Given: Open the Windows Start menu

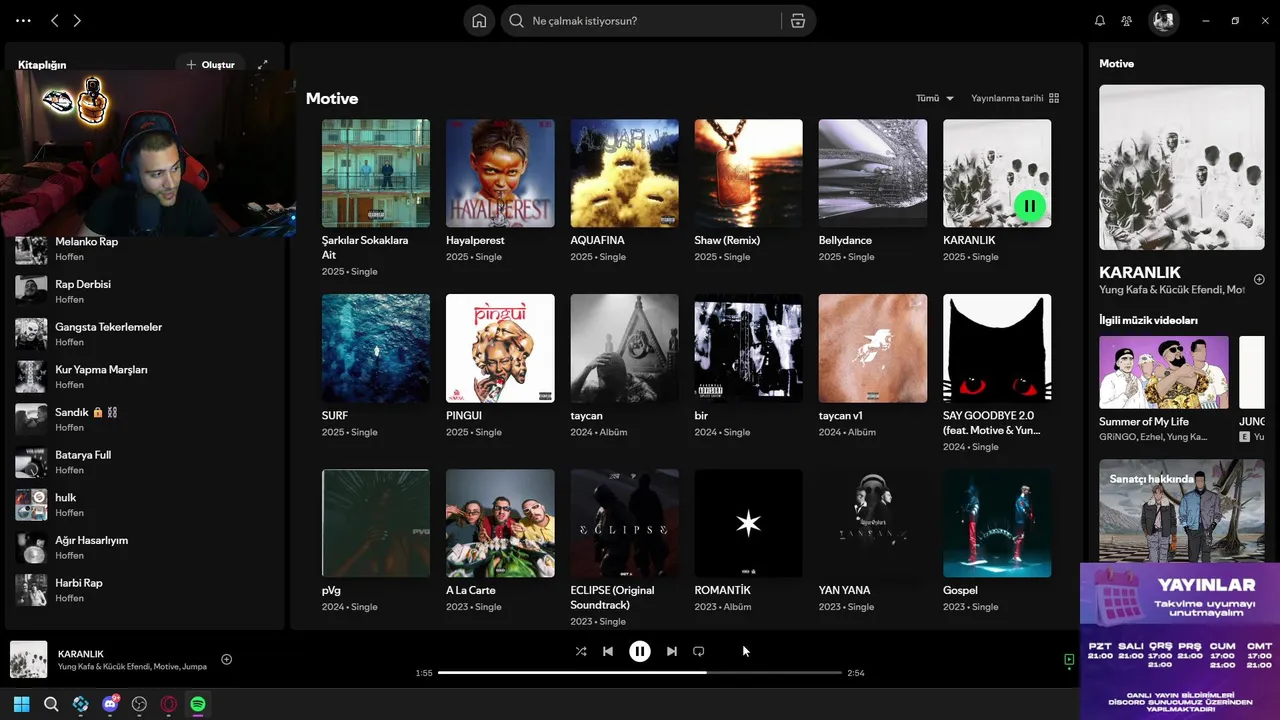Looking at the screenshot, I should click(21, 704).
